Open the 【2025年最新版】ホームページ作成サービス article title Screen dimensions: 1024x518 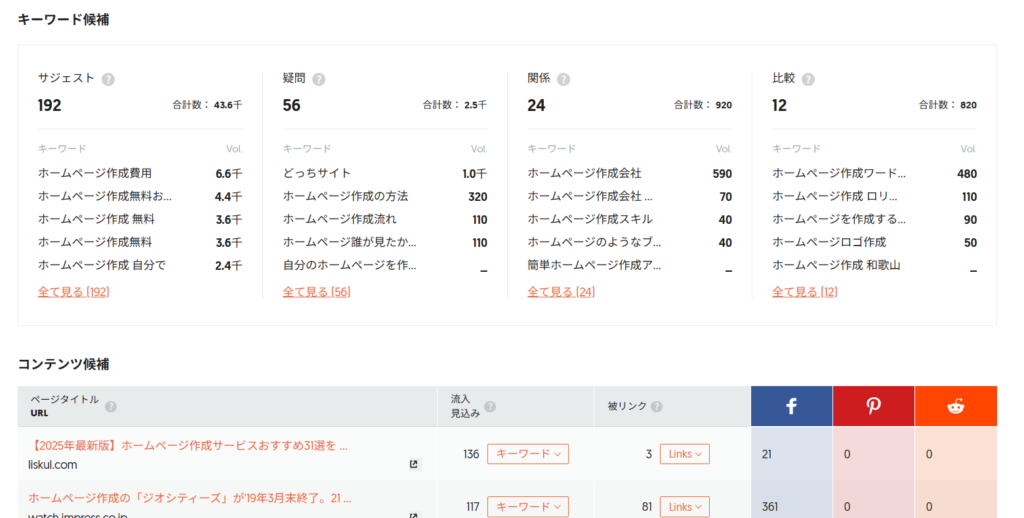pyautogui.click(x=189, y=445)
